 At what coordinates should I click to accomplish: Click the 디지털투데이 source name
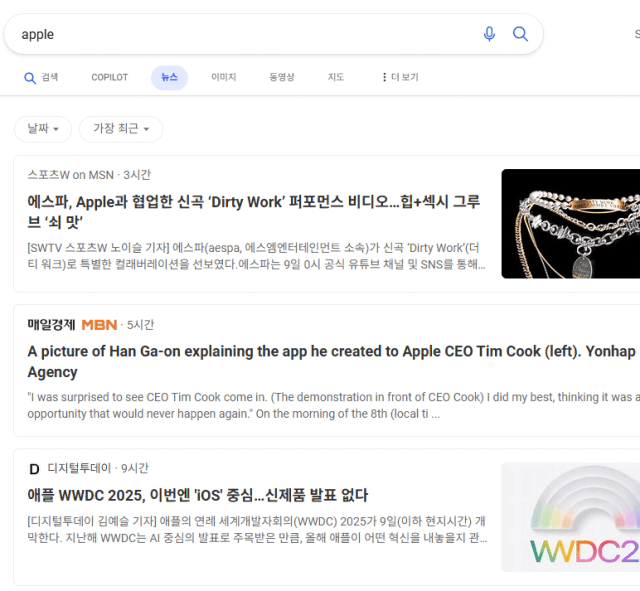[79, 468]
